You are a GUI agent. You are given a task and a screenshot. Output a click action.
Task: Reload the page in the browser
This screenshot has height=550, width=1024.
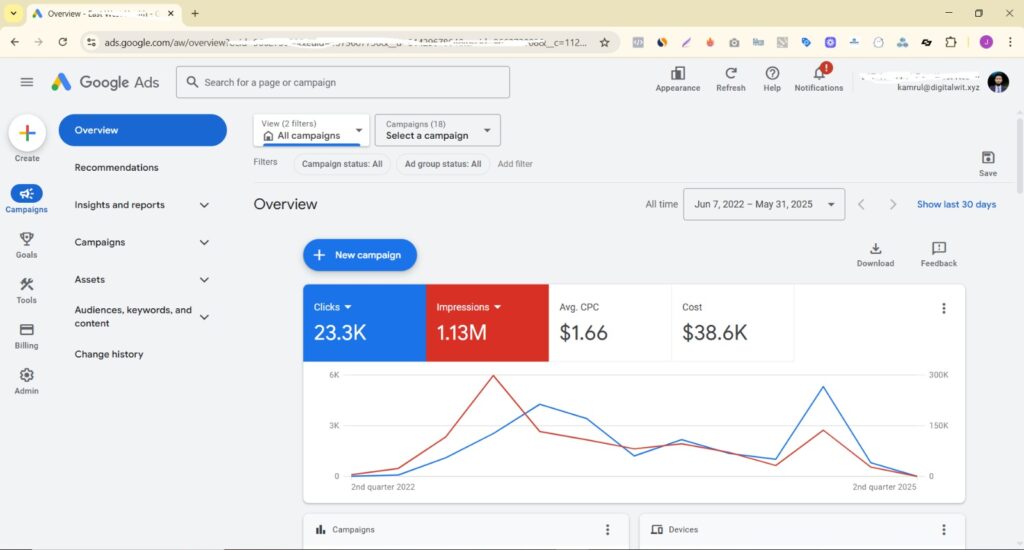(63, 42)
